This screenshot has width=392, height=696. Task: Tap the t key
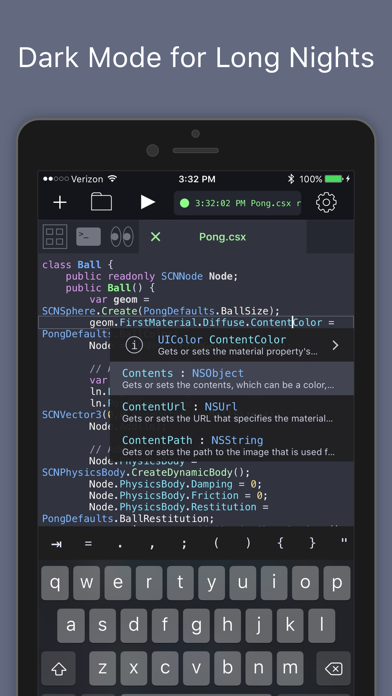pos(180,583)
